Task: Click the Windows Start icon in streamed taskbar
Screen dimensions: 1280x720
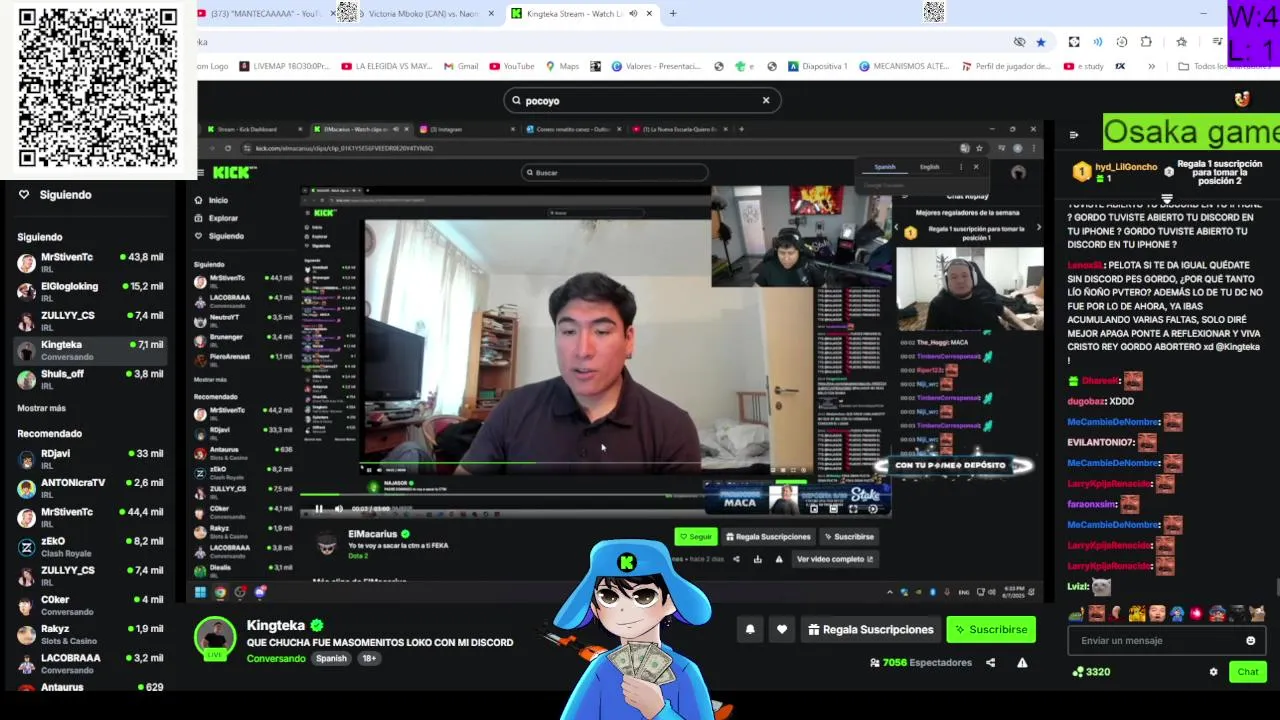Action: coord(200,592)
